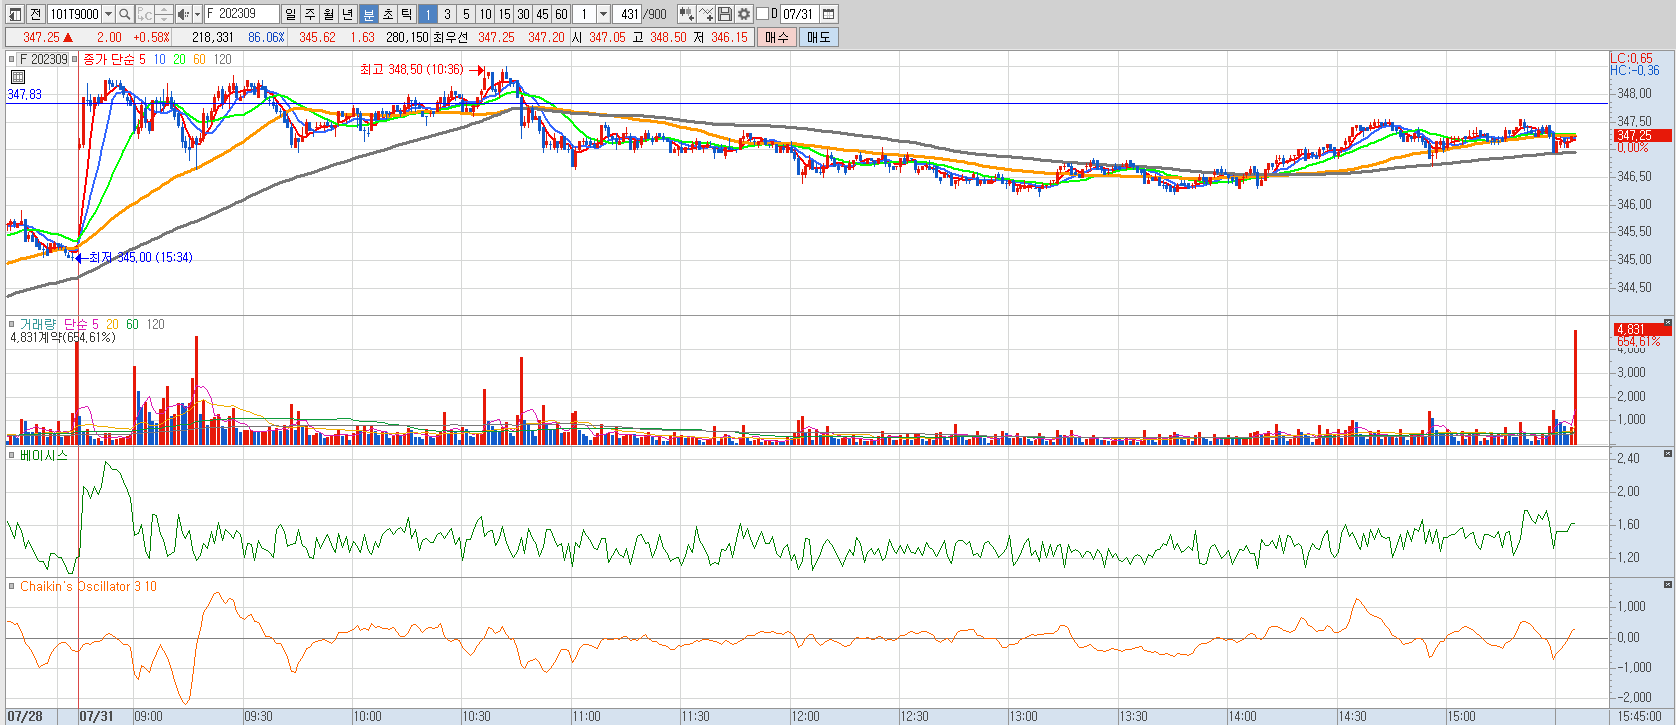Click the 전 button in the toolbar
Screen dimensions: 1676x725
pyautogui.click(x=35, y=14)
